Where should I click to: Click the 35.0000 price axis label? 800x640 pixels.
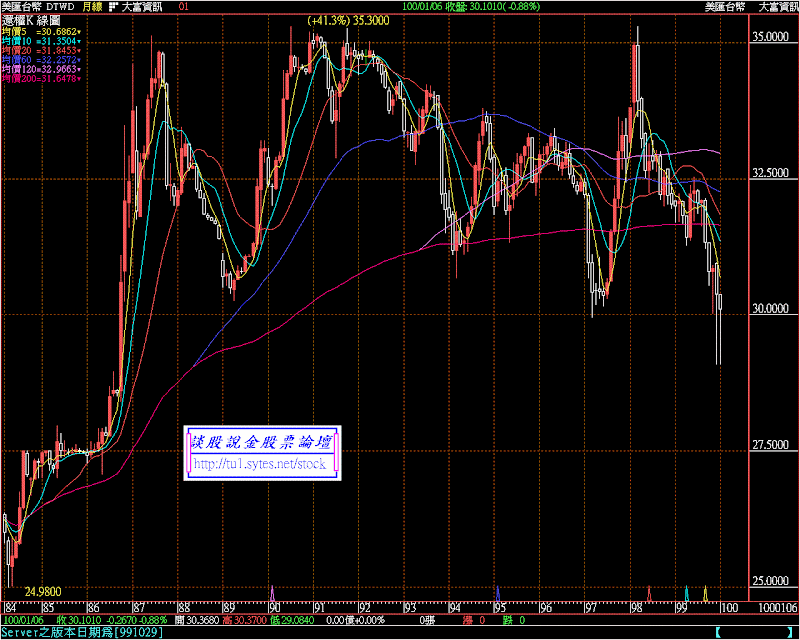771,37
